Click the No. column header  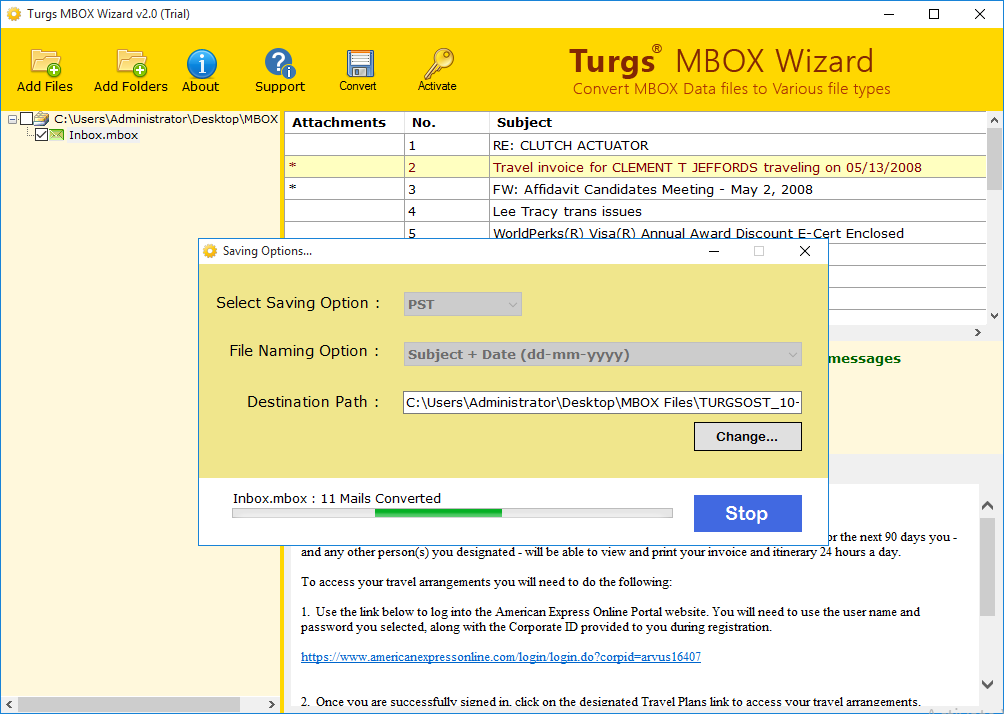tap(447, 122)
